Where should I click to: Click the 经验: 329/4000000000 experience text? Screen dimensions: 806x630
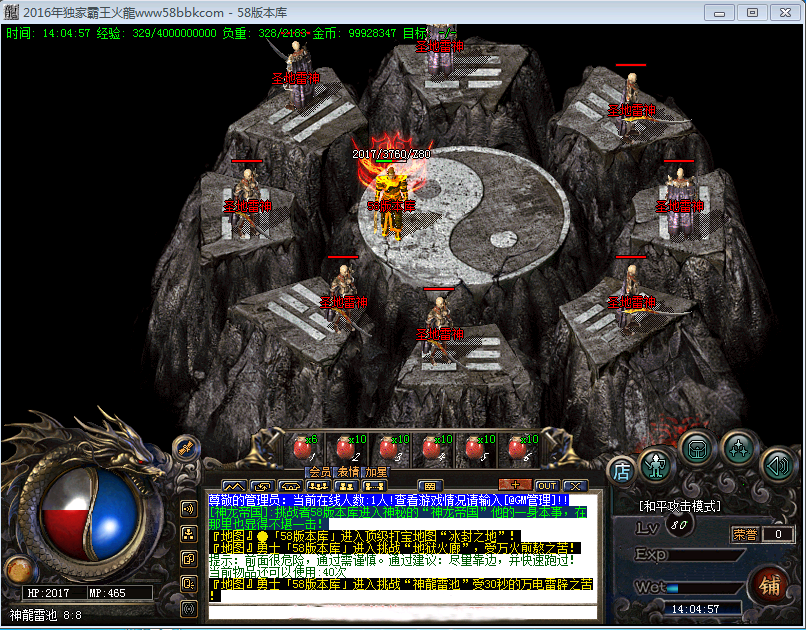point(156,33)
